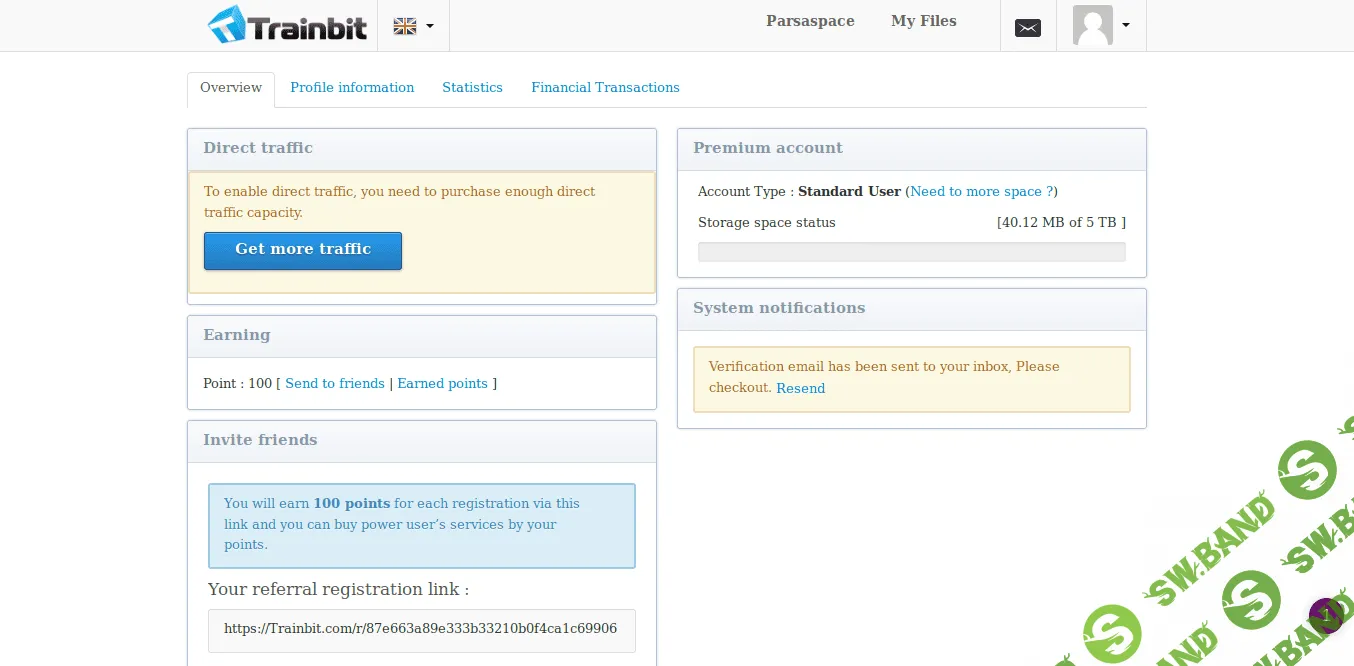Click the UK flag language icon
The width and height of the screenshot is (1354, 666).
[405, 26]
